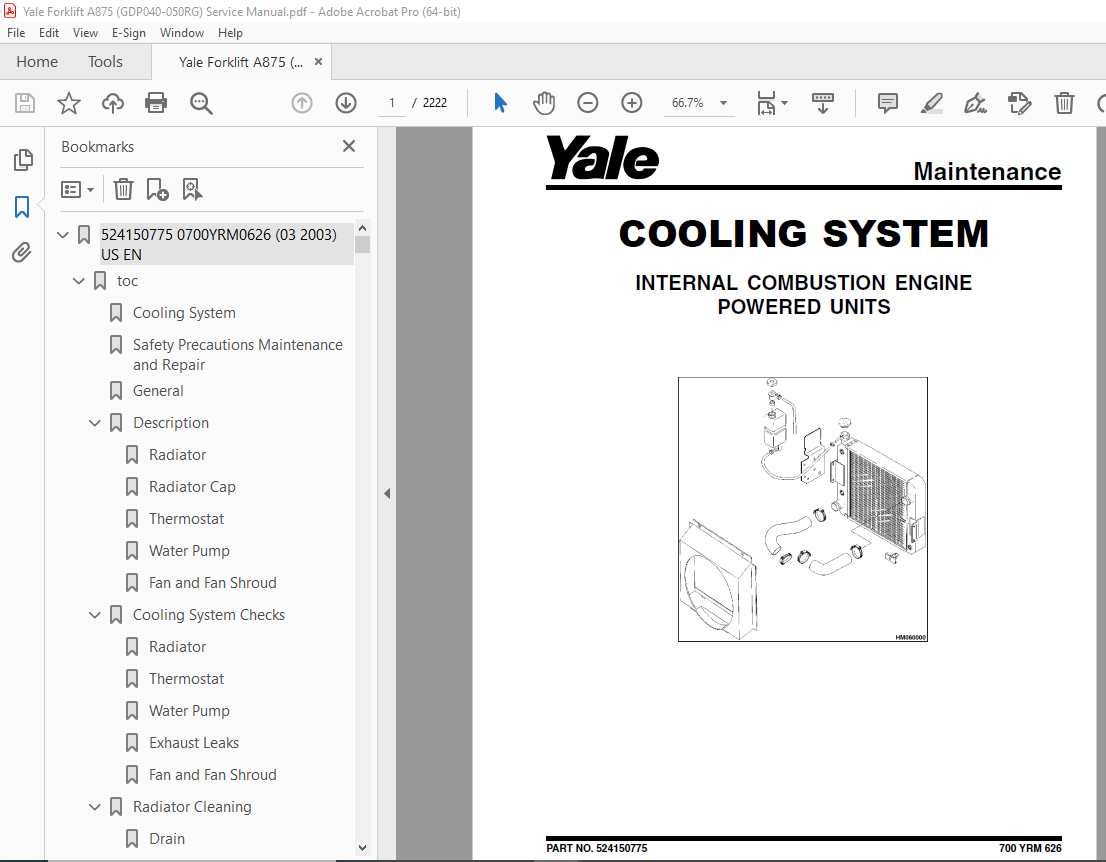Screen dimensions: 1106x862
Task: Collapse the toc bookmark node
Action: pos(79,281)
